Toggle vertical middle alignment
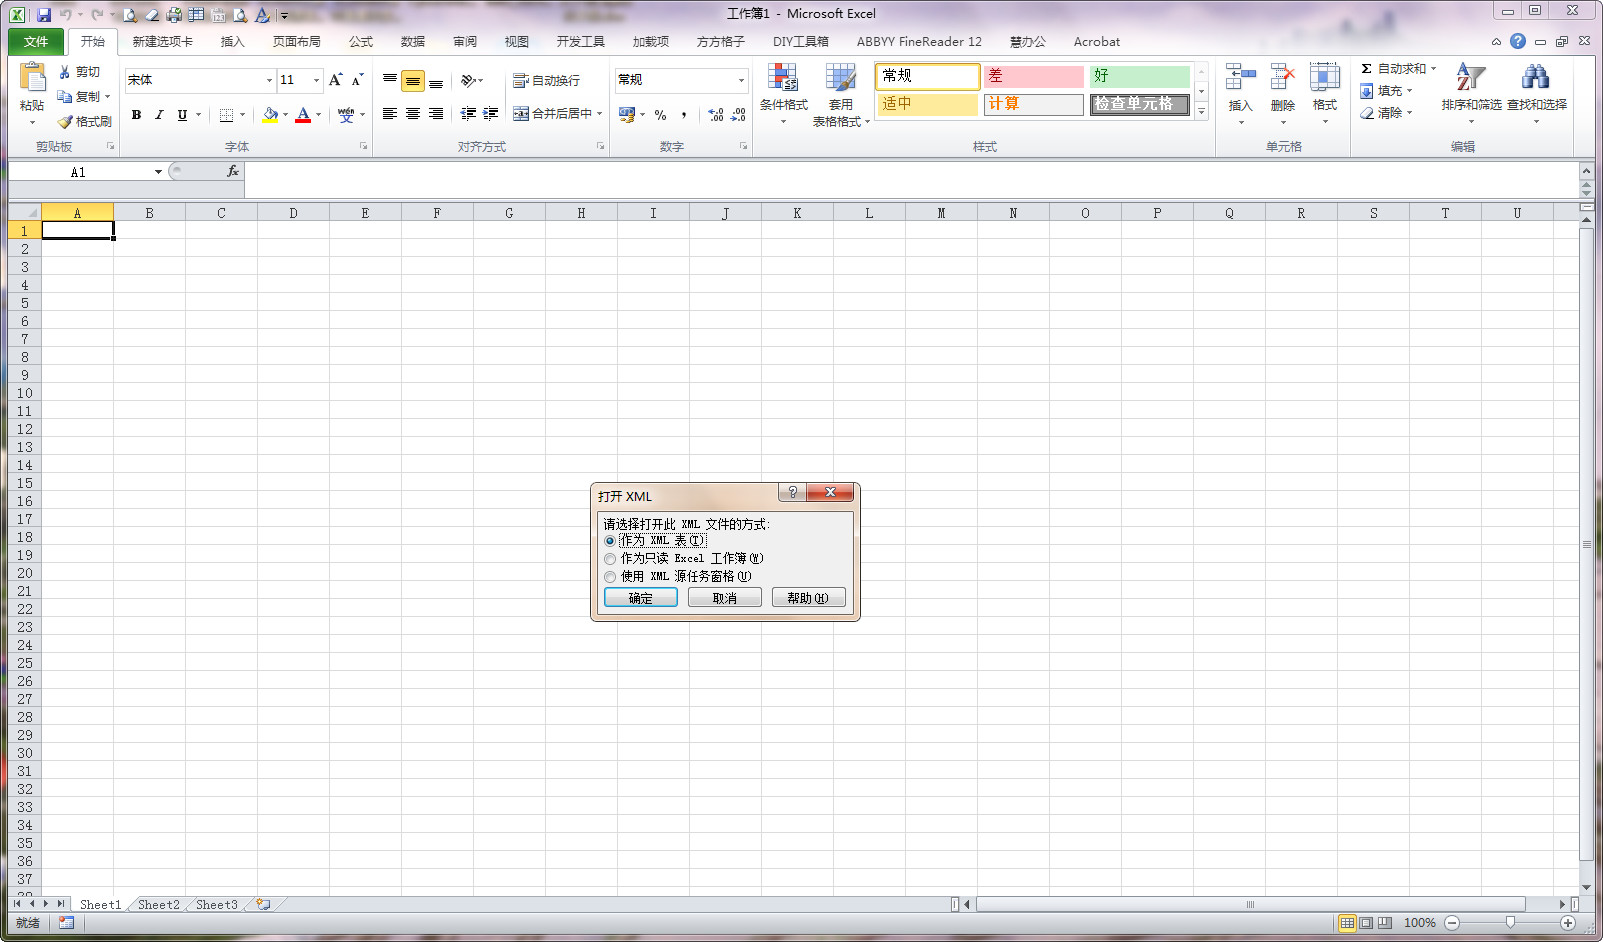The width and height of the screenshot is (1603, 942). pos(413,80)
